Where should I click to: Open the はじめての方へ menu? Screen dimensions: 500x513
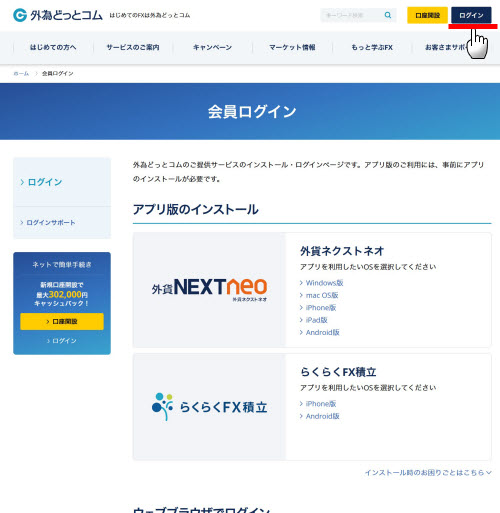point(53,47)
